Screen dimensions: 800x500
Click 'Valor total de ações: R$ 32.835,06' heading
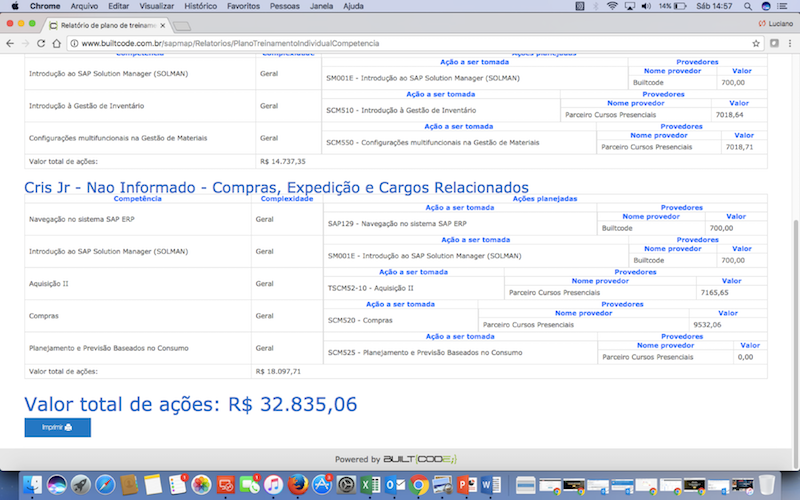pyautogui.click(x=191, y=404)
